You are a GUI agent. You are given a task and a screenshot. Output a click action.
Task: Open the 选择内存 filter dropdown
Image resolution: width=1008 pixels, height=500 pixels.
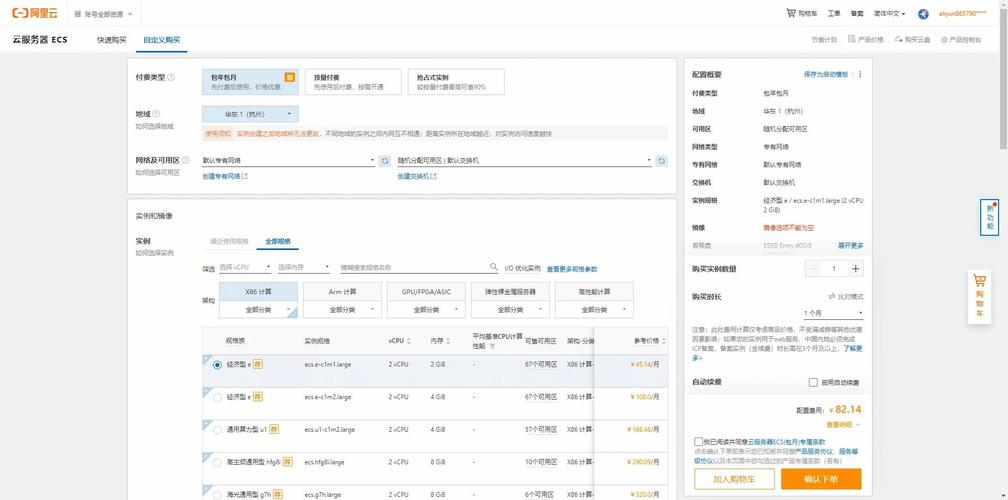click(303, 267)
